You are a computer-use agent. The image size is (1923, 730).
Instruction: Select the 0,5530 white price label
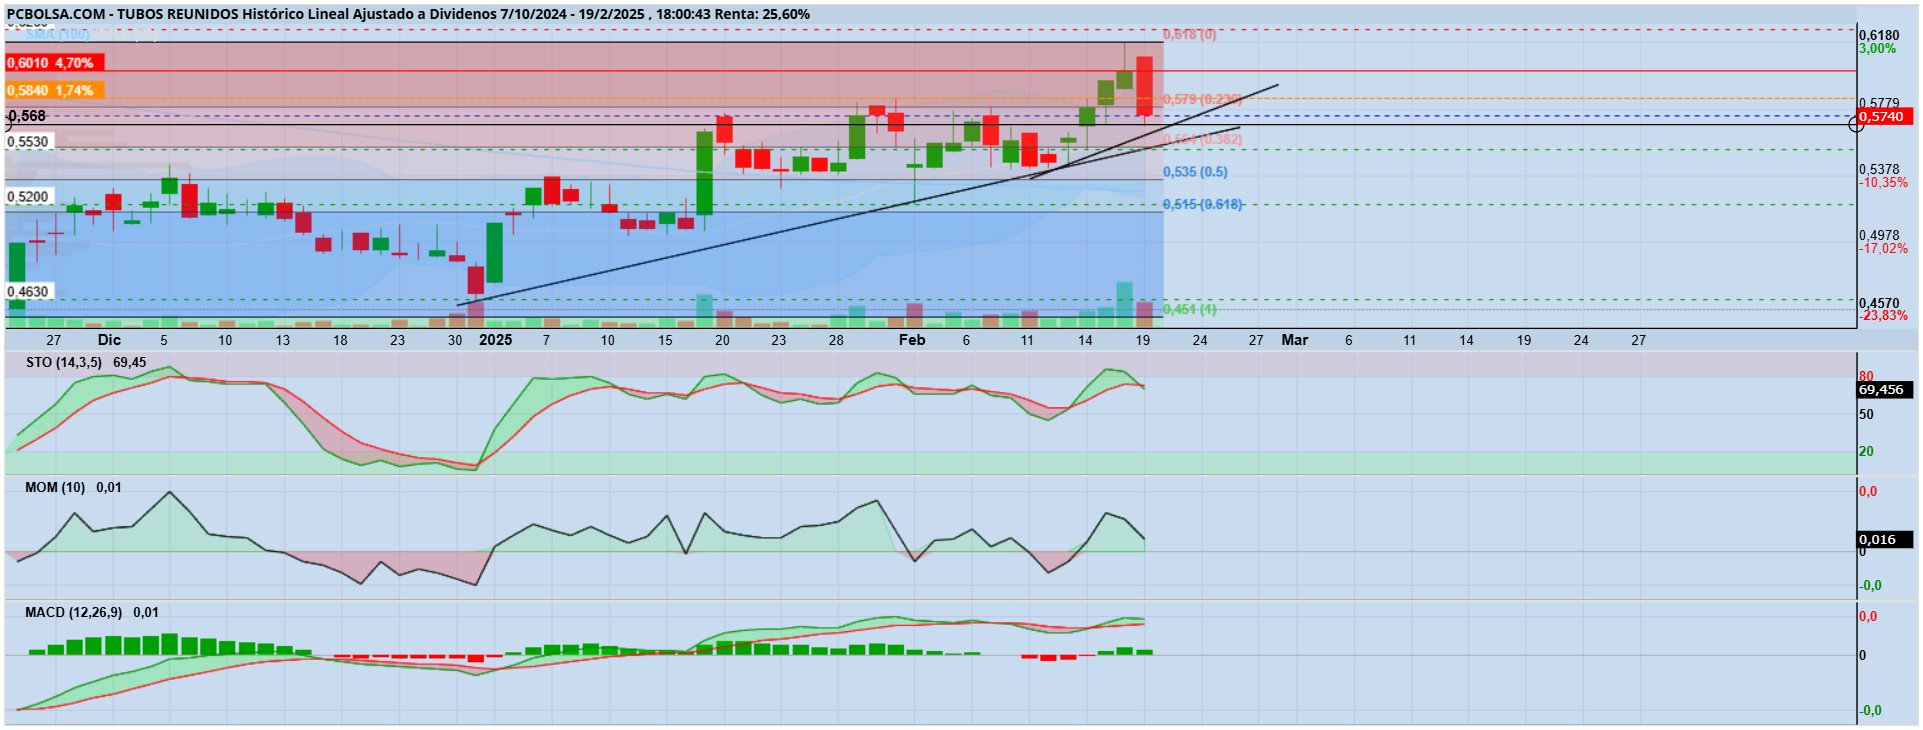pos(28,142)
